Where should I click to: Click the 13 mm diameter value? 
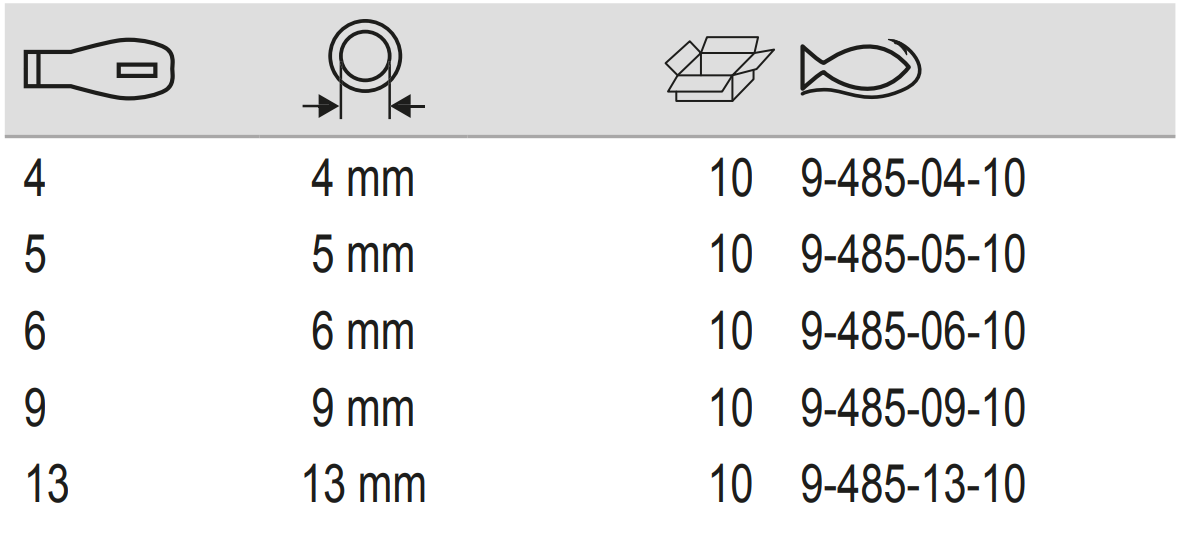(x=364, y=486)
